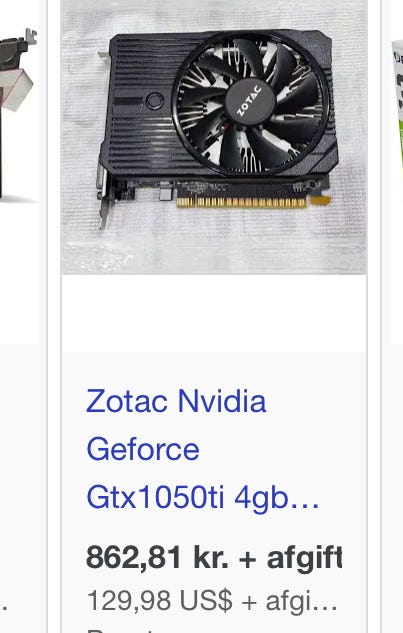
Task: Click the 129,98 US$ converted price
Action: click(x=212, y=601)
